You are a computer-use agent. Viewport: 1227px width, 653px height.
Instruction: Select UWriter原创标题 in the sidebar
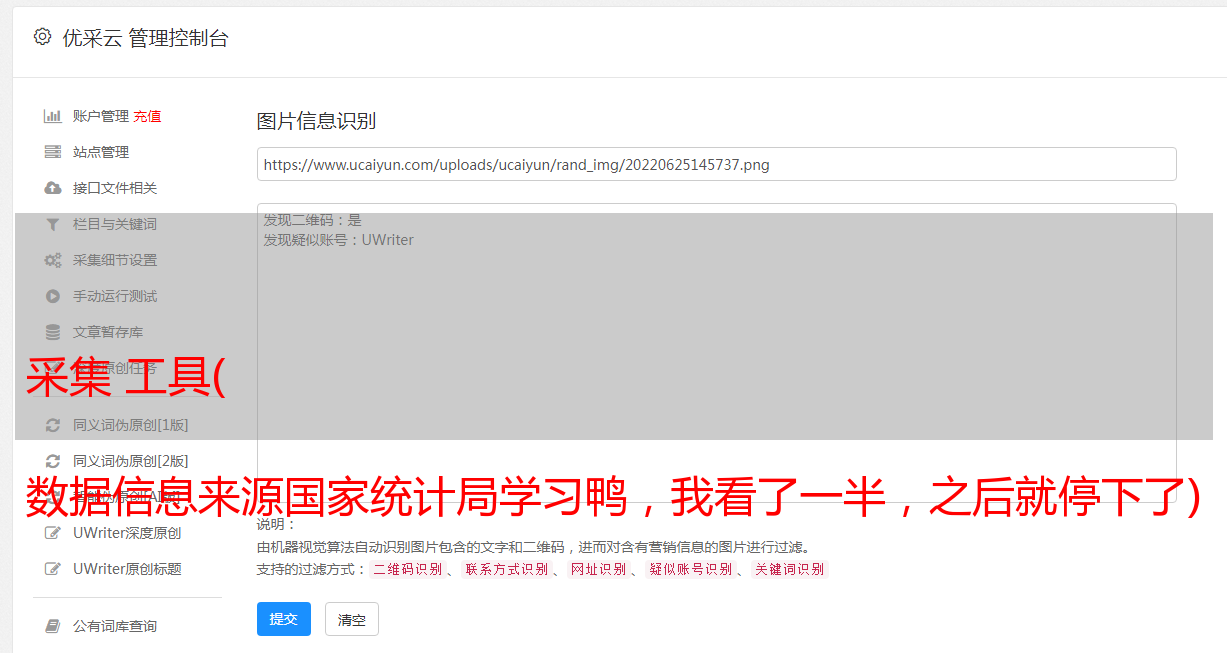pyautogui.click(x=127, y=569)
